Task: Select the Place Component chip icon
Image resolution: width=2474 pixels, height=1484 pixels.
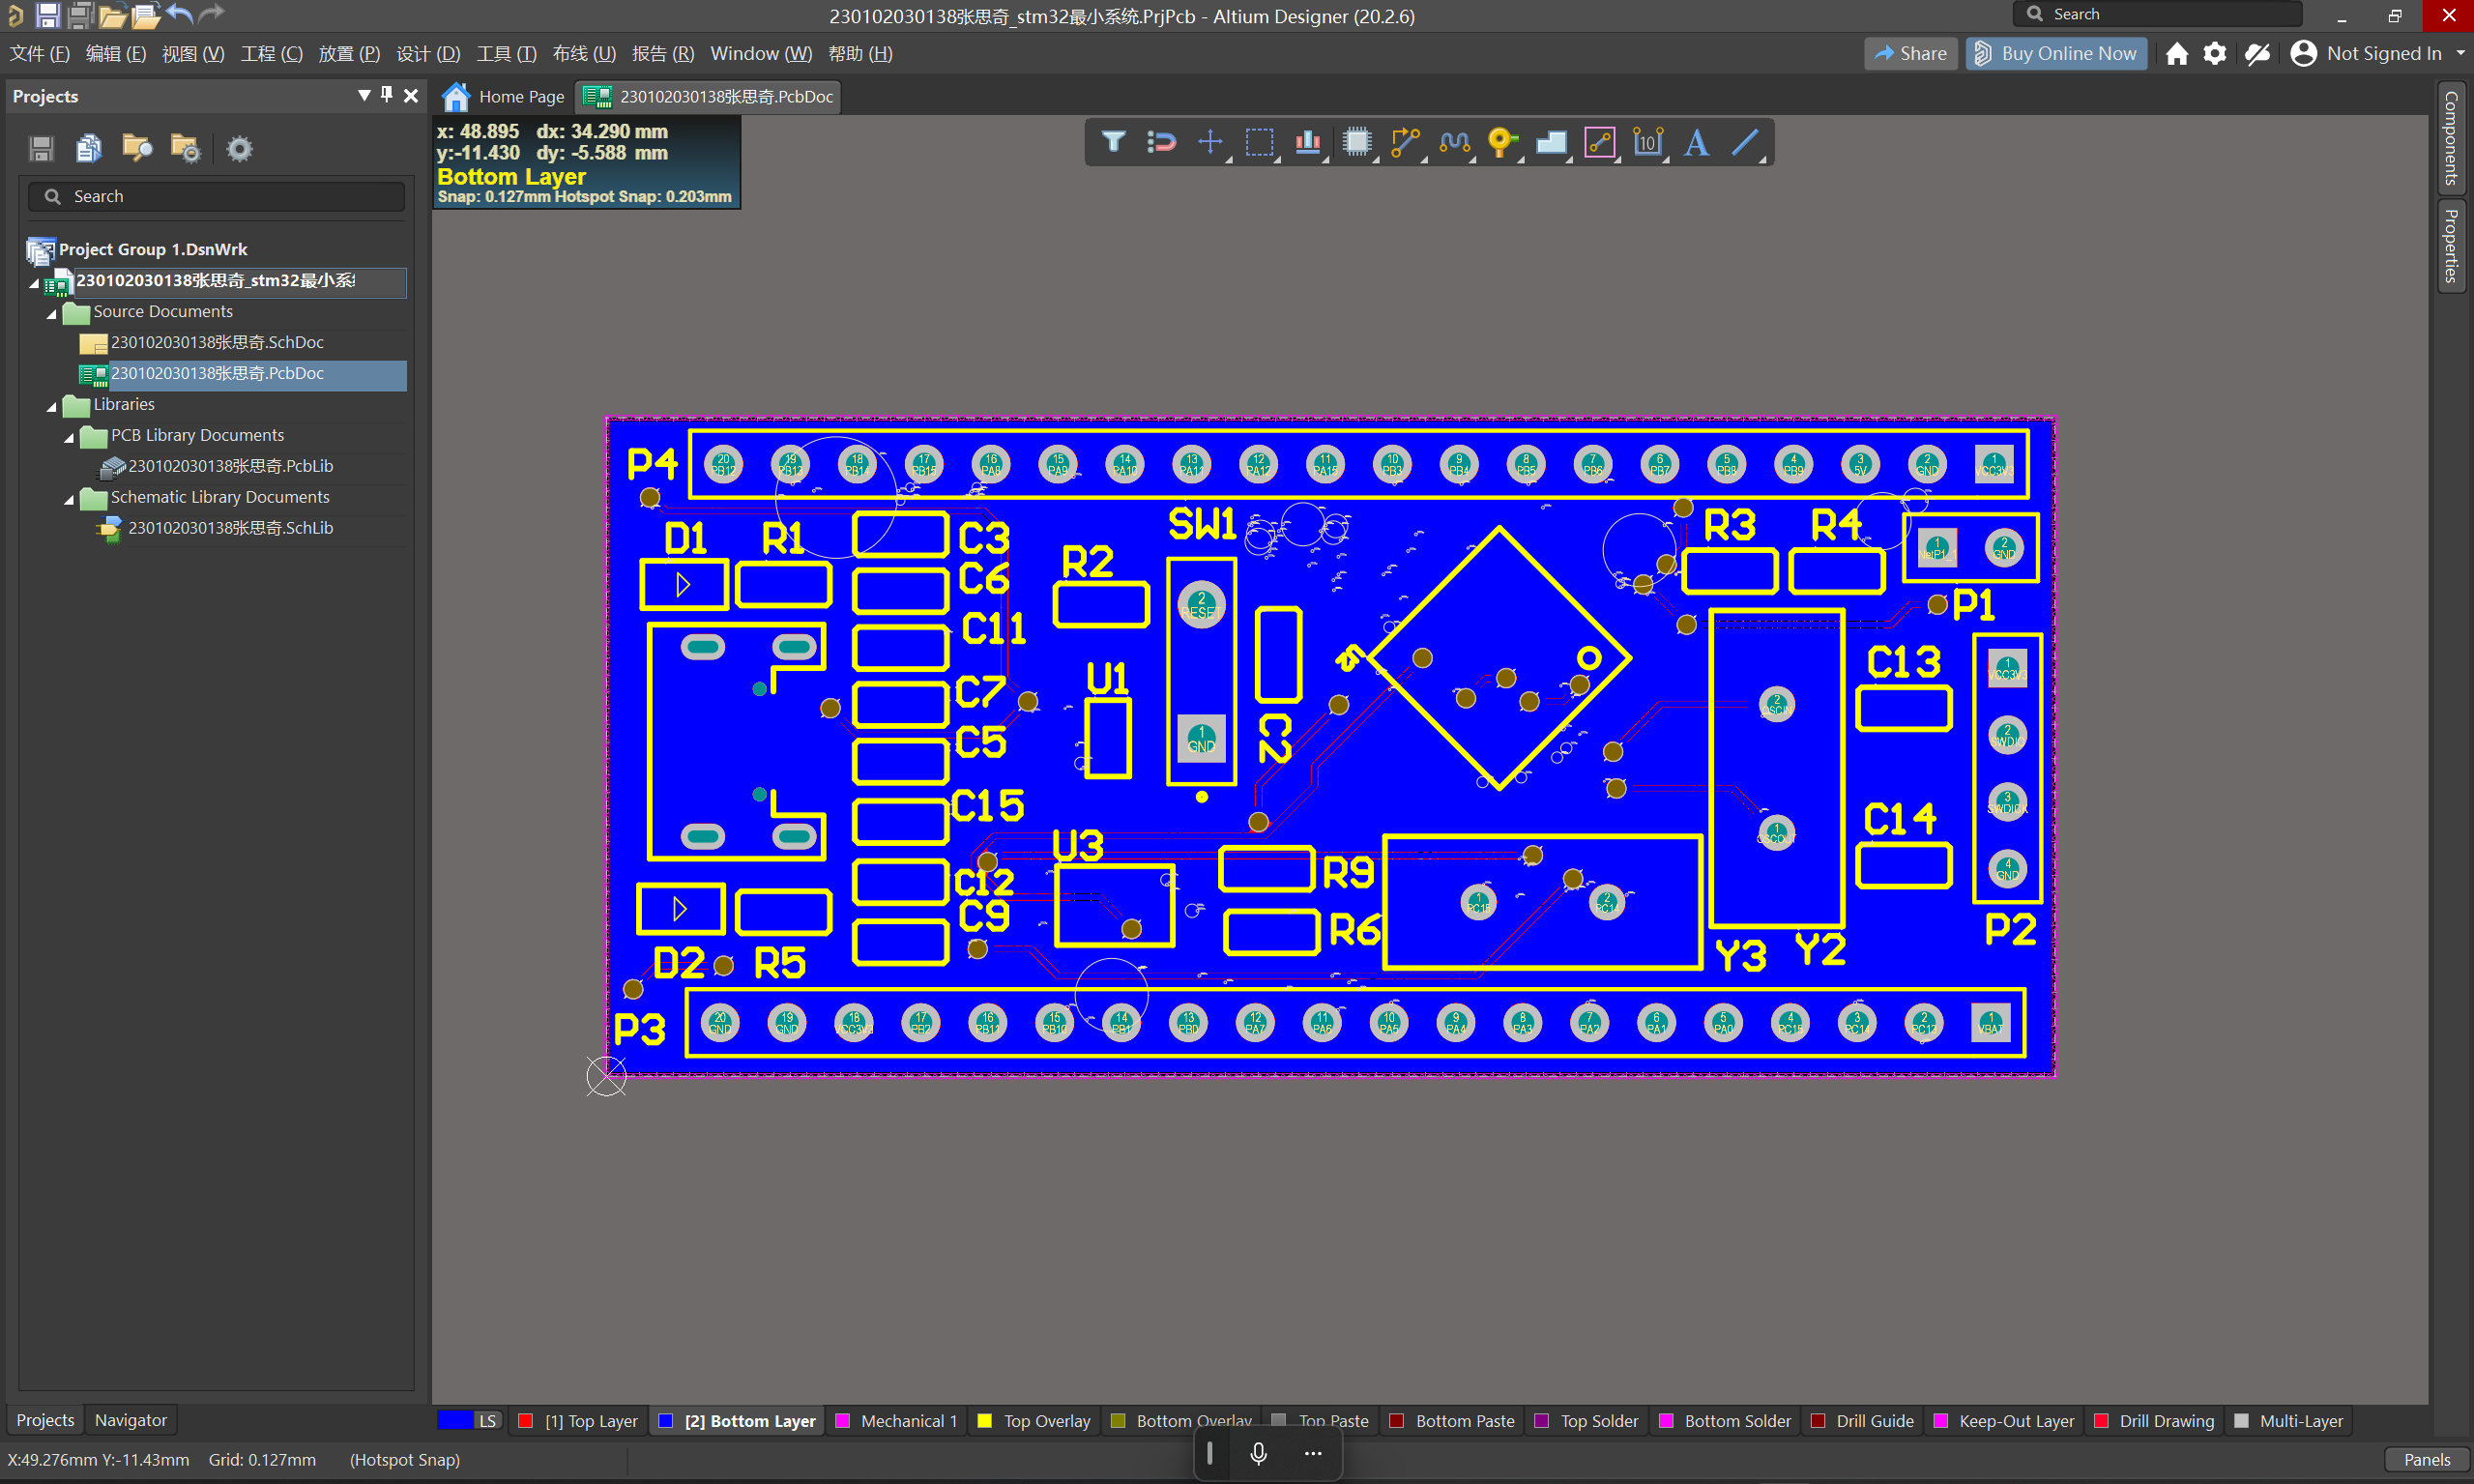Action: [1356, 142]
